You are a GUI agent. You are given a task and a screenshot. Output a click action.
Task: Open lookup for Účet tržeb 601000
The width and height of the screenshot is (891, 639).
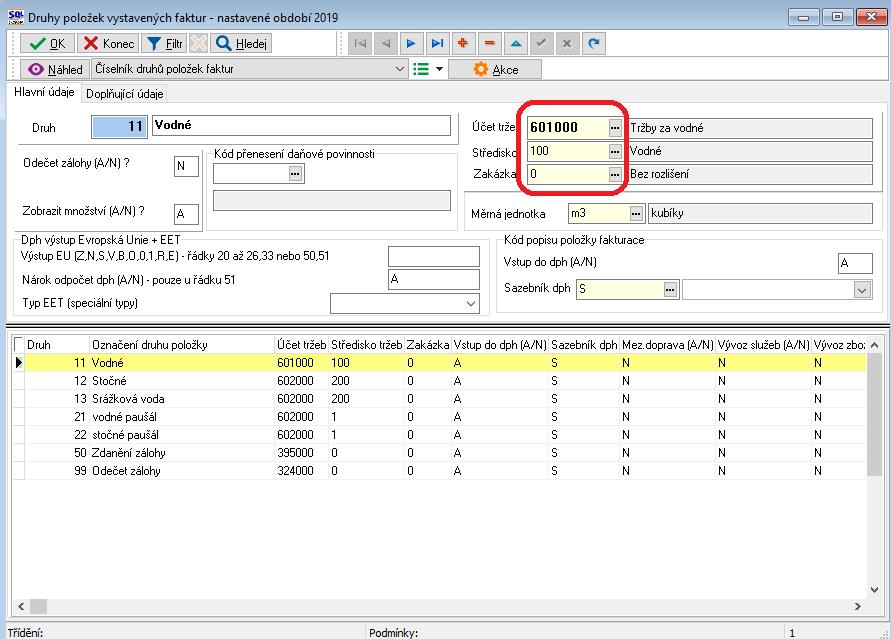(615, 128)
